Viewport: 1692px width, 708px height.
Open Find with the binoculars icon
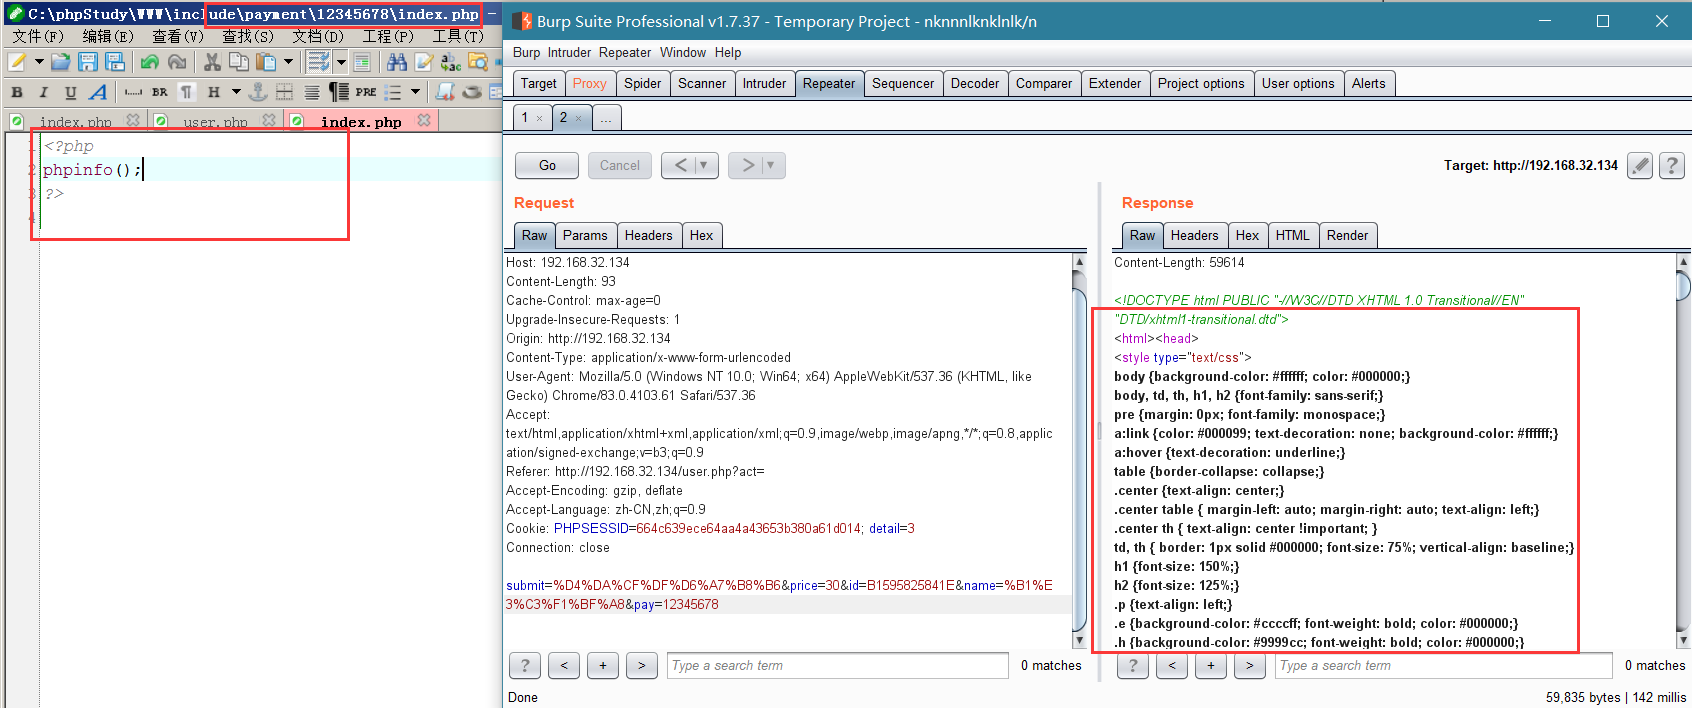coord(397,62)
